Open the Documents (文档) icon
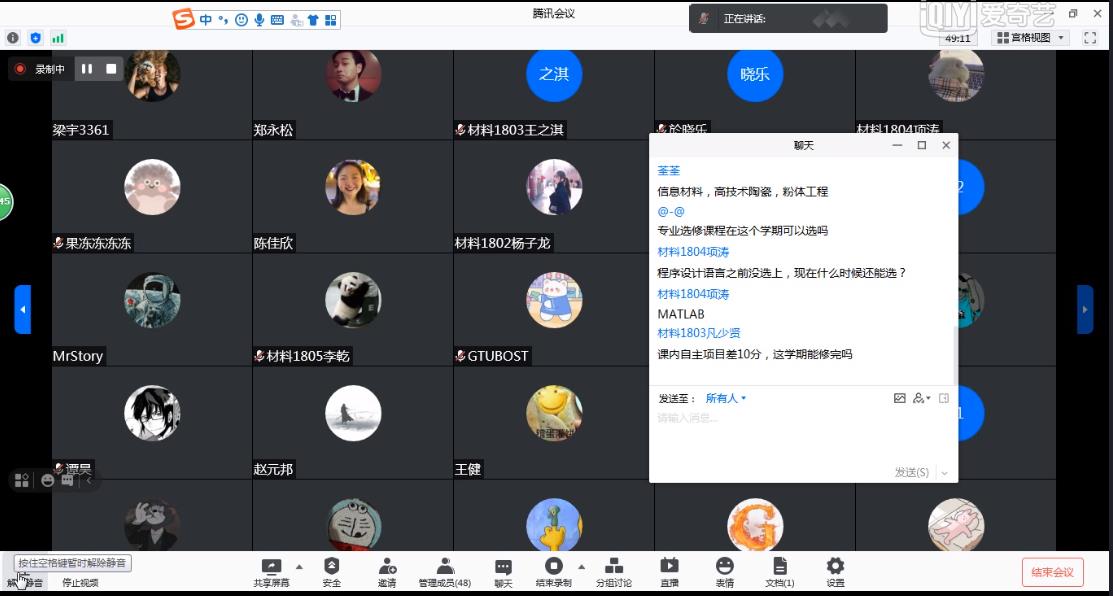The width and height of the screenshot is (1113, 596). coord(780,570)
